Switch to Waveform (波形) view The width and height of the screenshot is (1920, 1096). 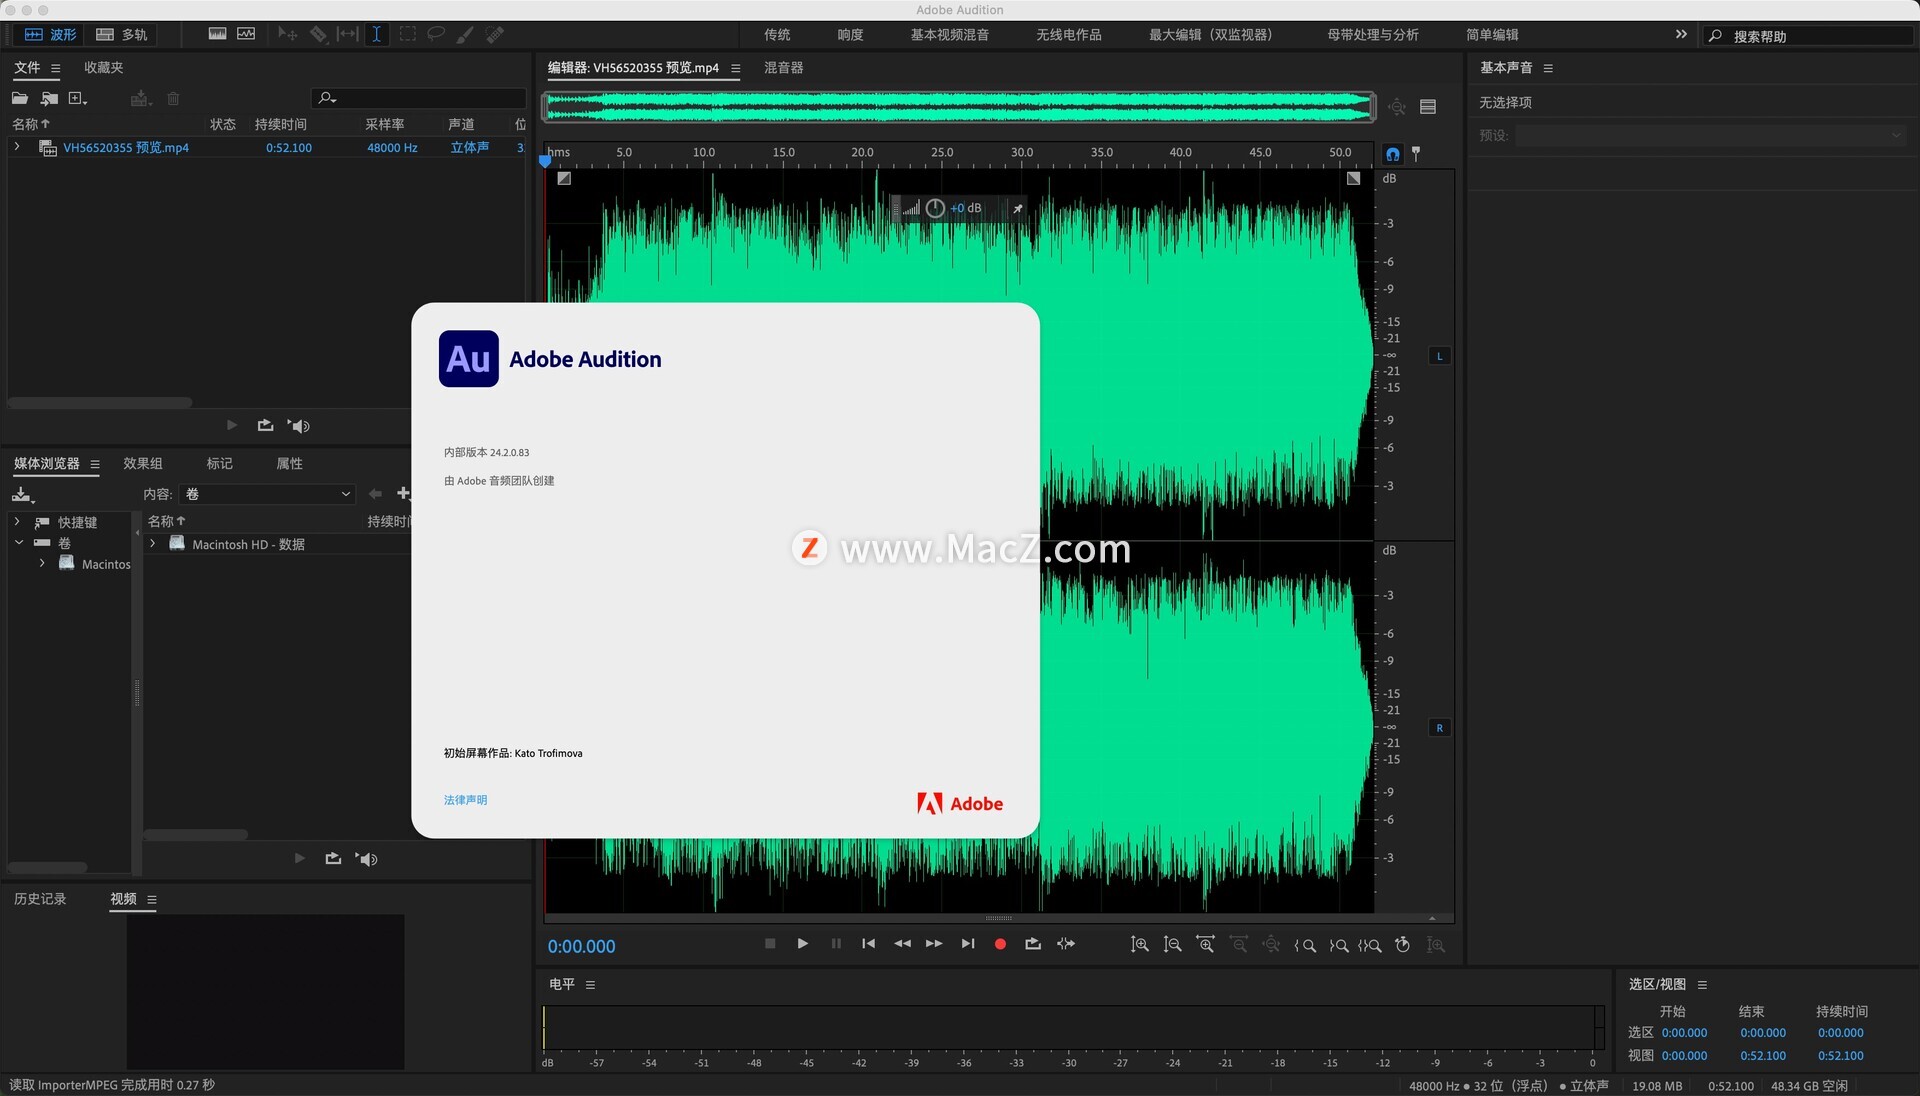(50, 34)
